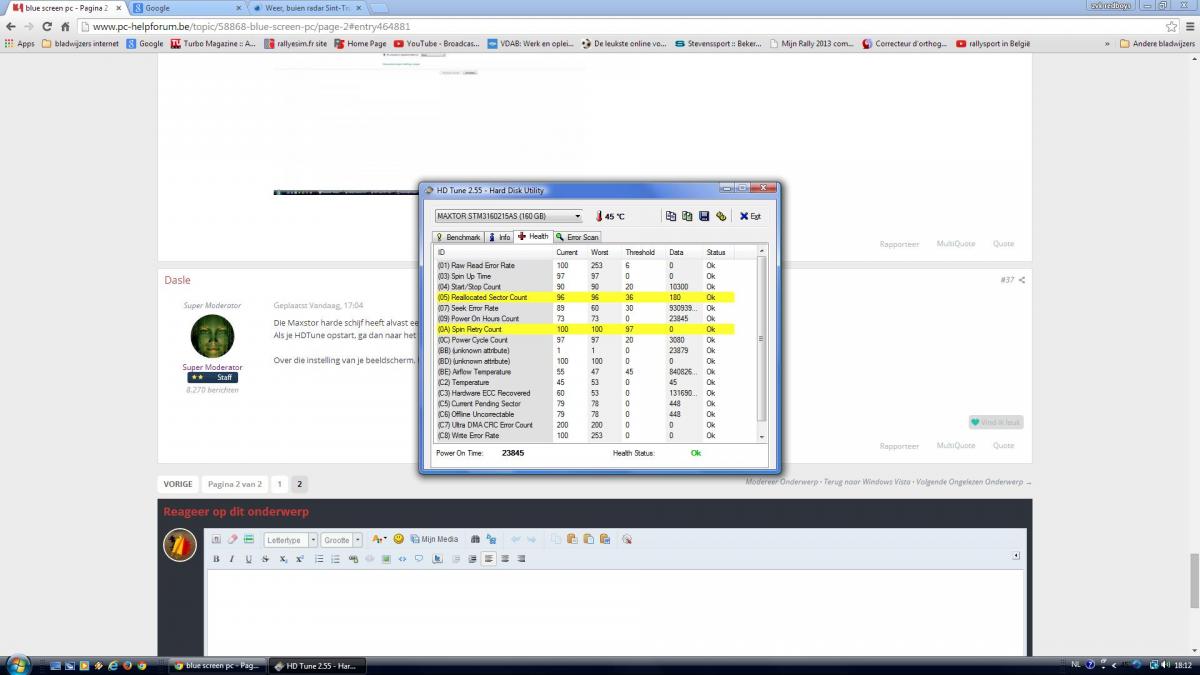
Task: Click the insert link icon in editor
Action: 353,559
